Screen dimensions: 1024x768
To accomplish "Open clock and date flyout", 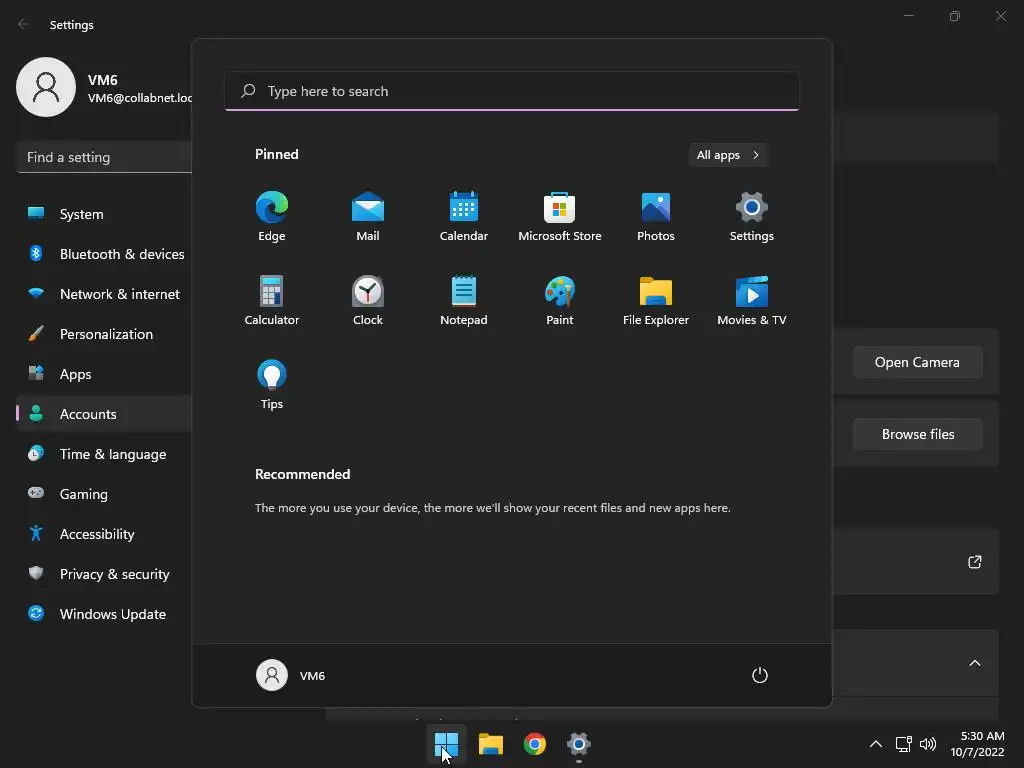I will tap(977, 744).
